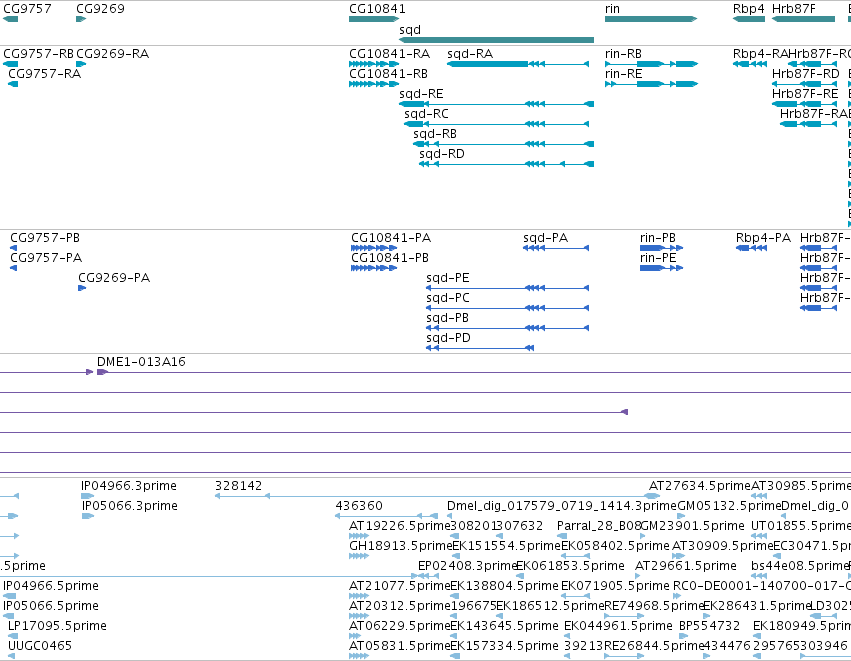Click EST GM23901.5prime label
This screenshot has height=661, width=851.
(x=693, y=526)
